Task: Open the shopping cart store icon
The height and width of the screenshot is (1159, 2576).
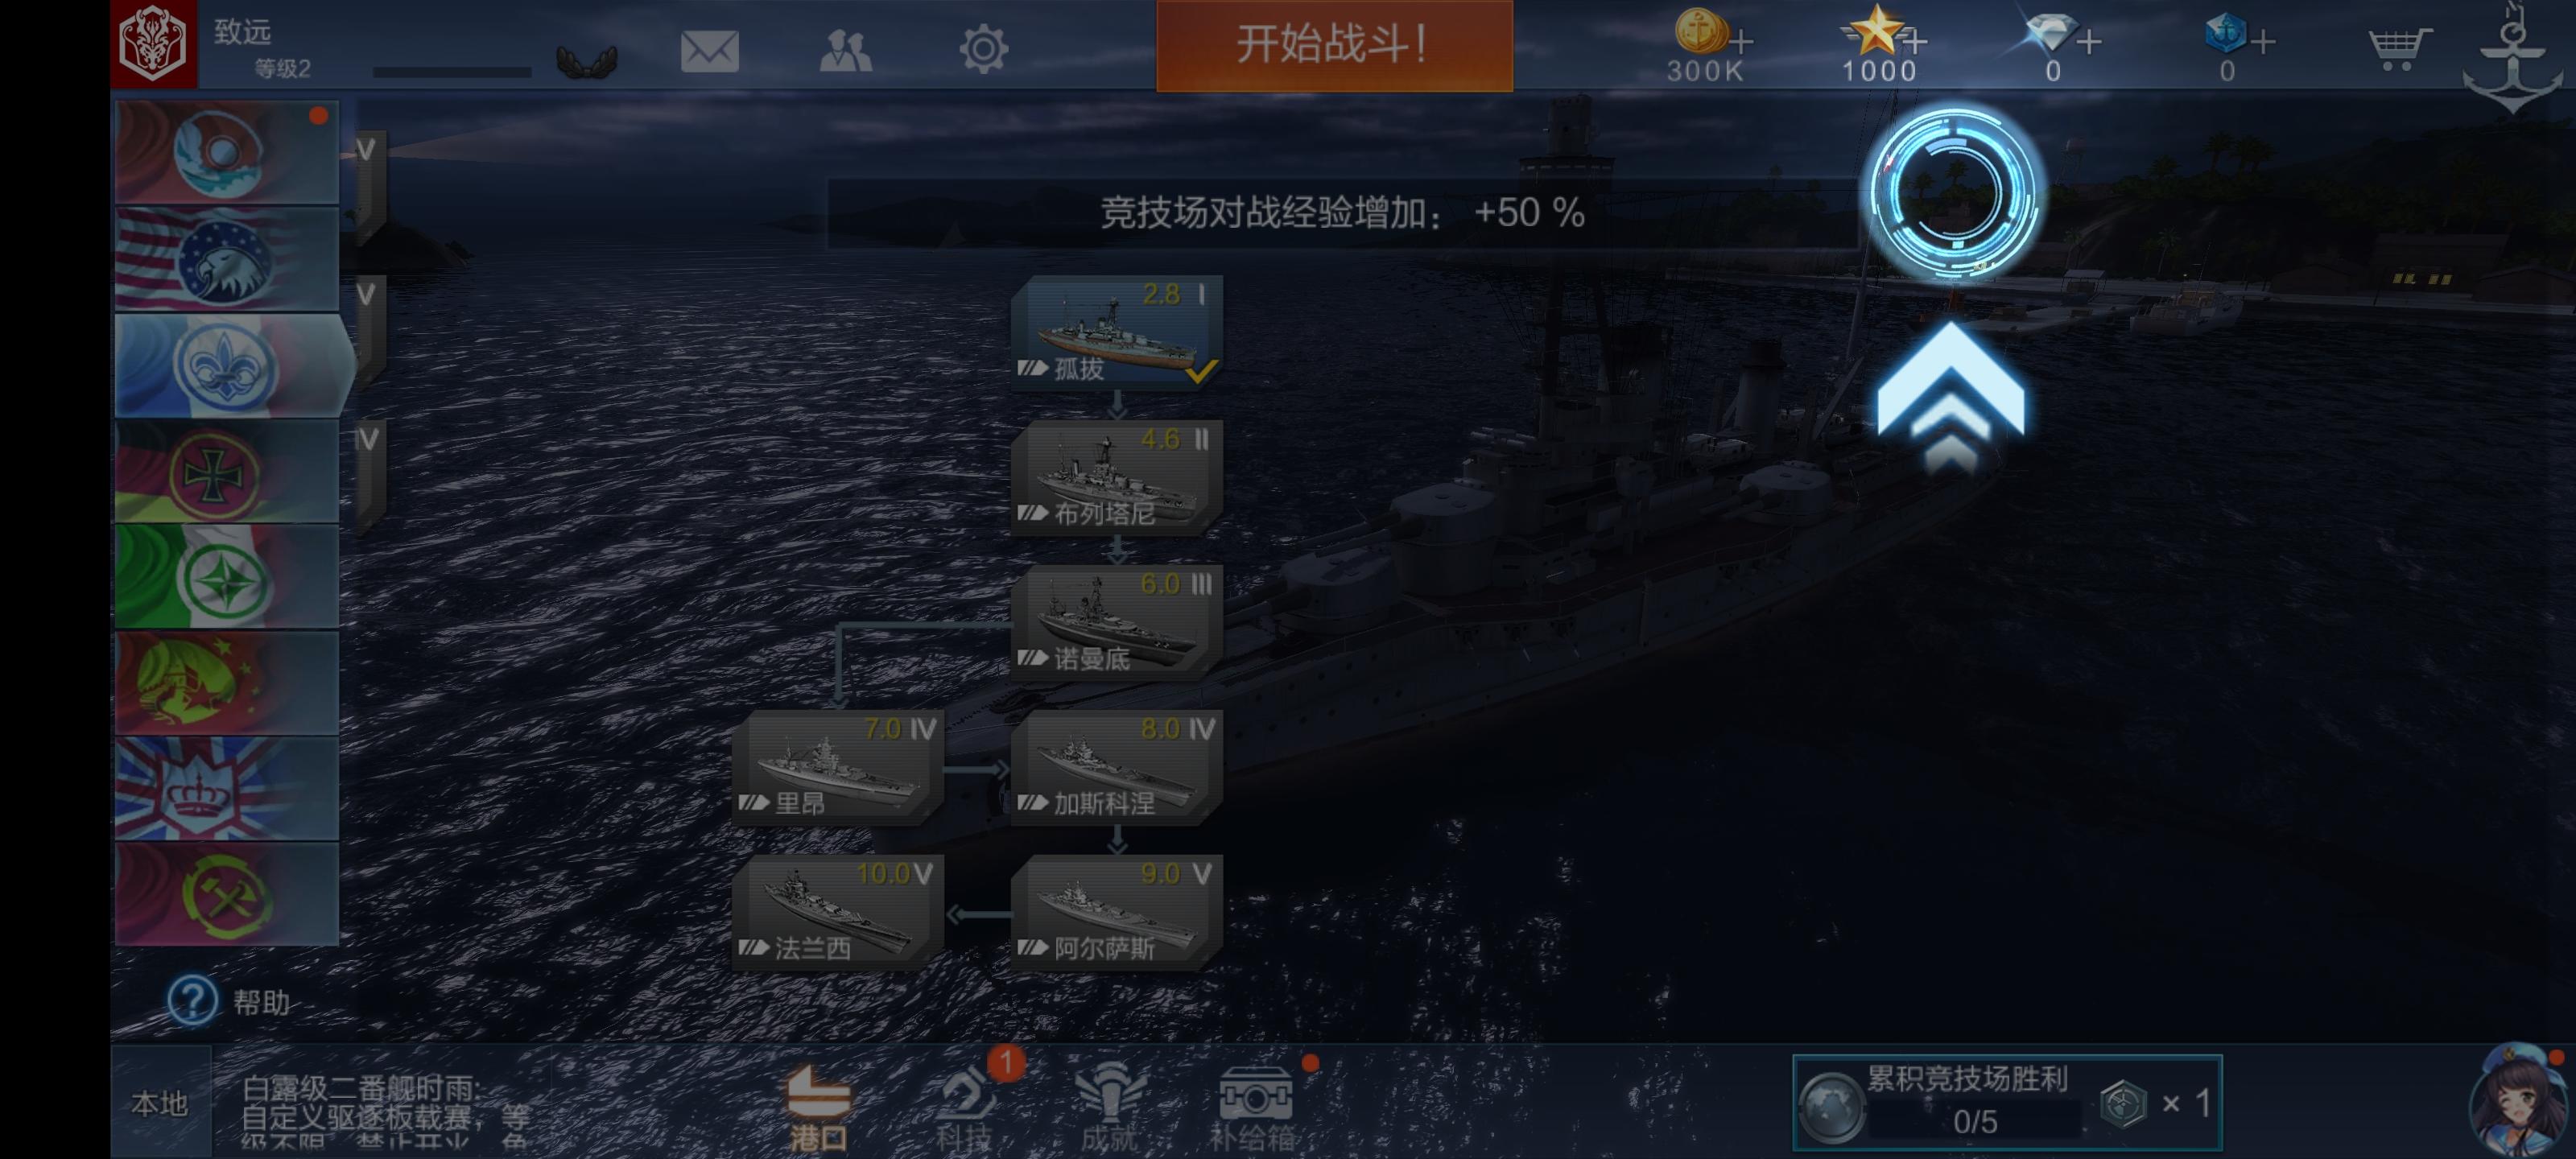Action: (x=2399, y=48)
